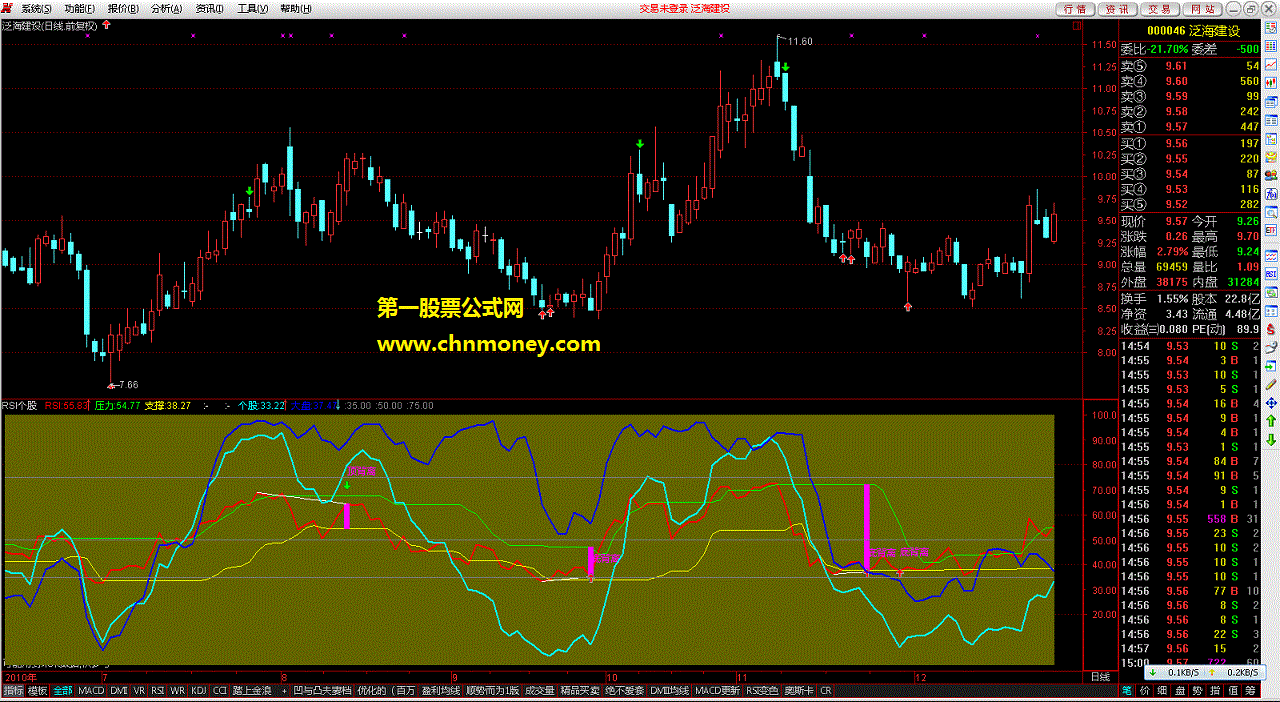
Task: Click the yellow face sidebar icon
Action: click(1270, 157)
